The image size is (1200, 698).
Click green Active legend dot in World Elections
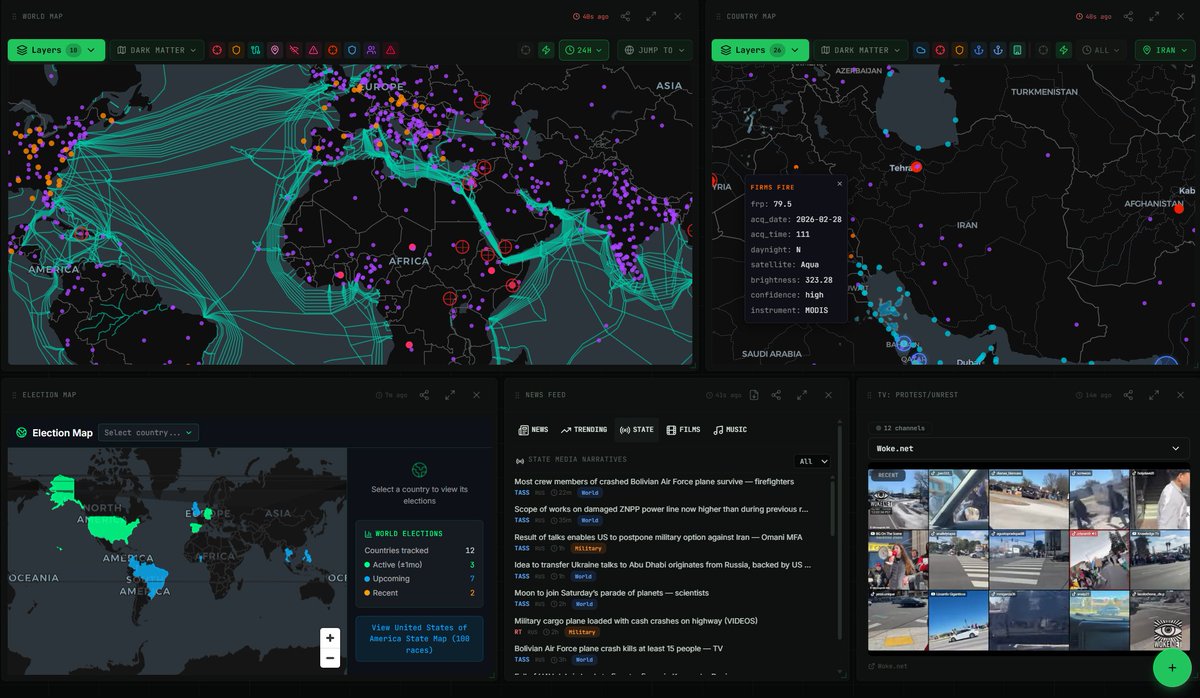click(368, 565)
